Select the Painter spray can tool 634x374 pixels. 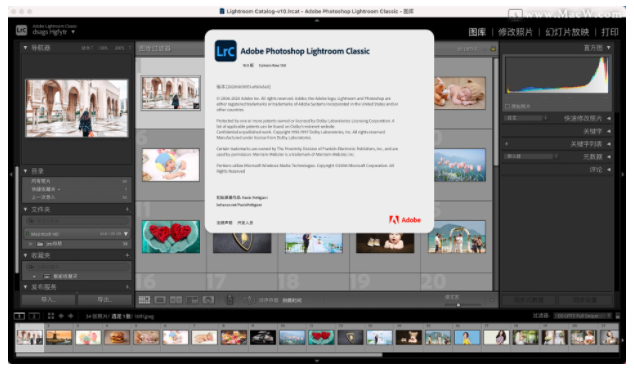(x=230, y=300)
